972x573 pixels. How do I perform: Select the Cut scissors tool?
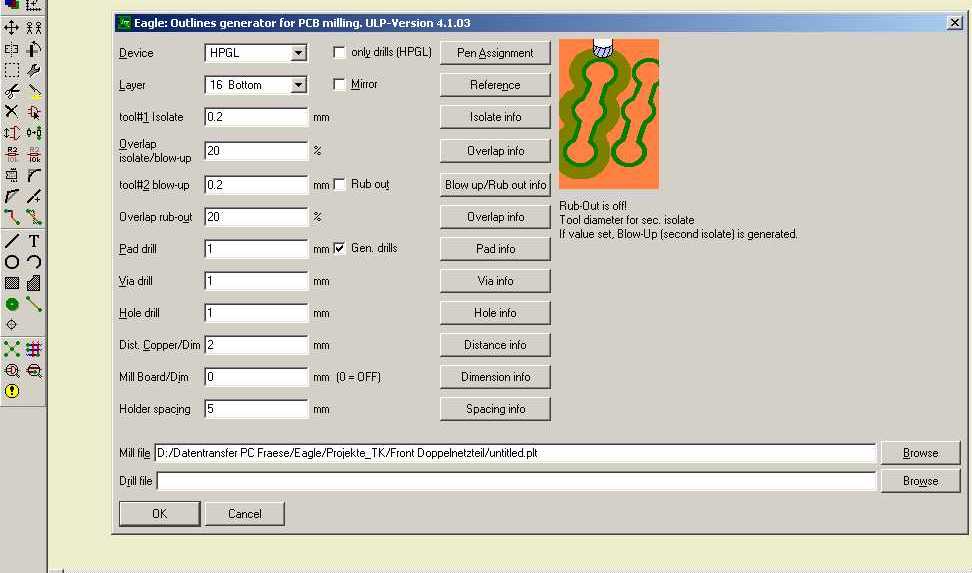click(x=11, y=91)
